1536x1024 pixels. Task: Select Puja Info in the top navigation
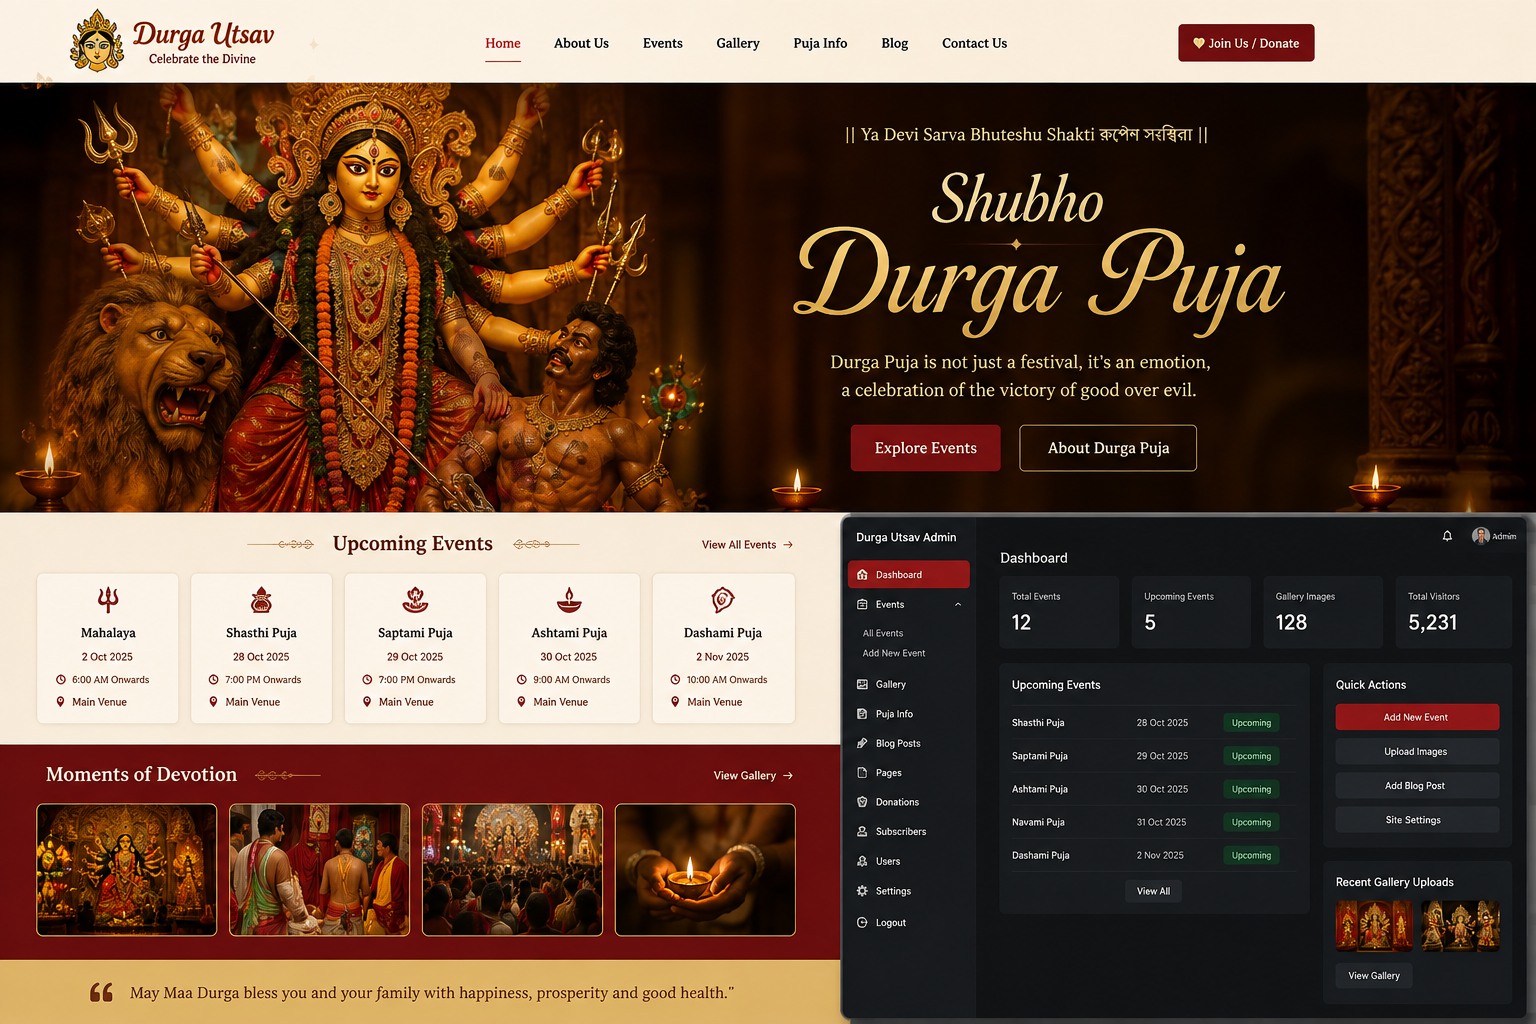tap(820, 43)
